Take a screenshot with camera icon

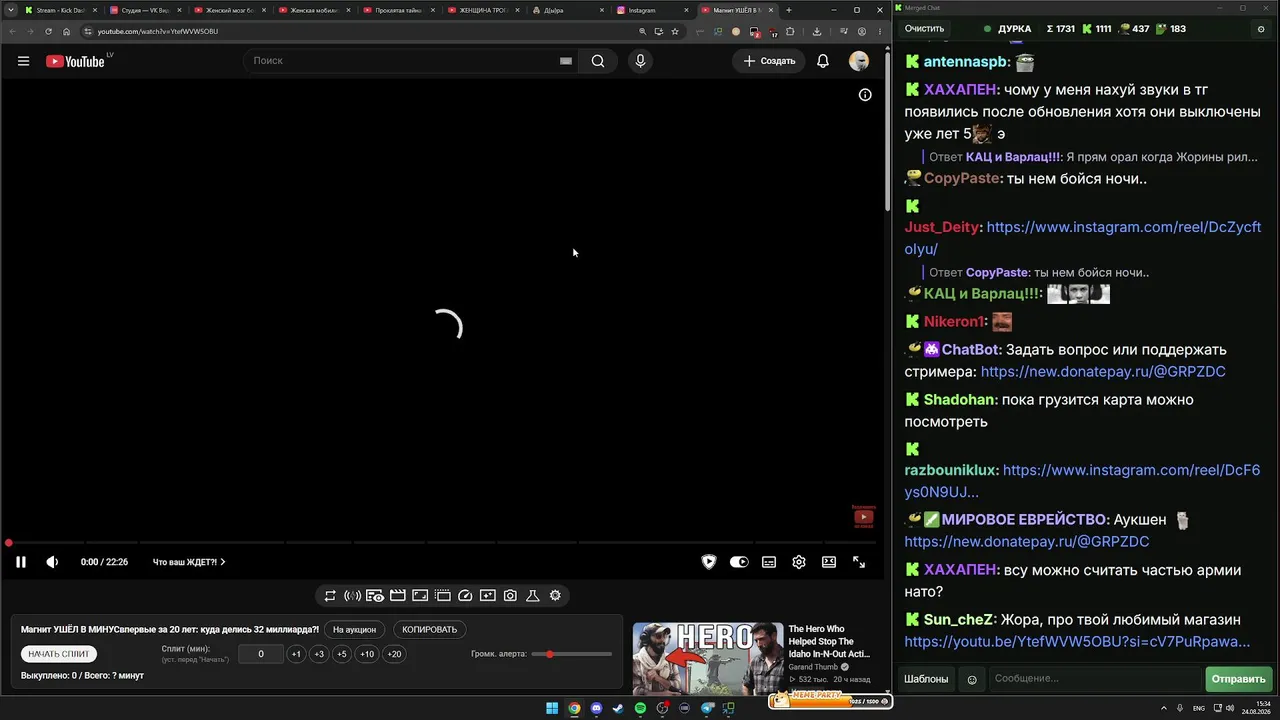click(x=510, y=596)
